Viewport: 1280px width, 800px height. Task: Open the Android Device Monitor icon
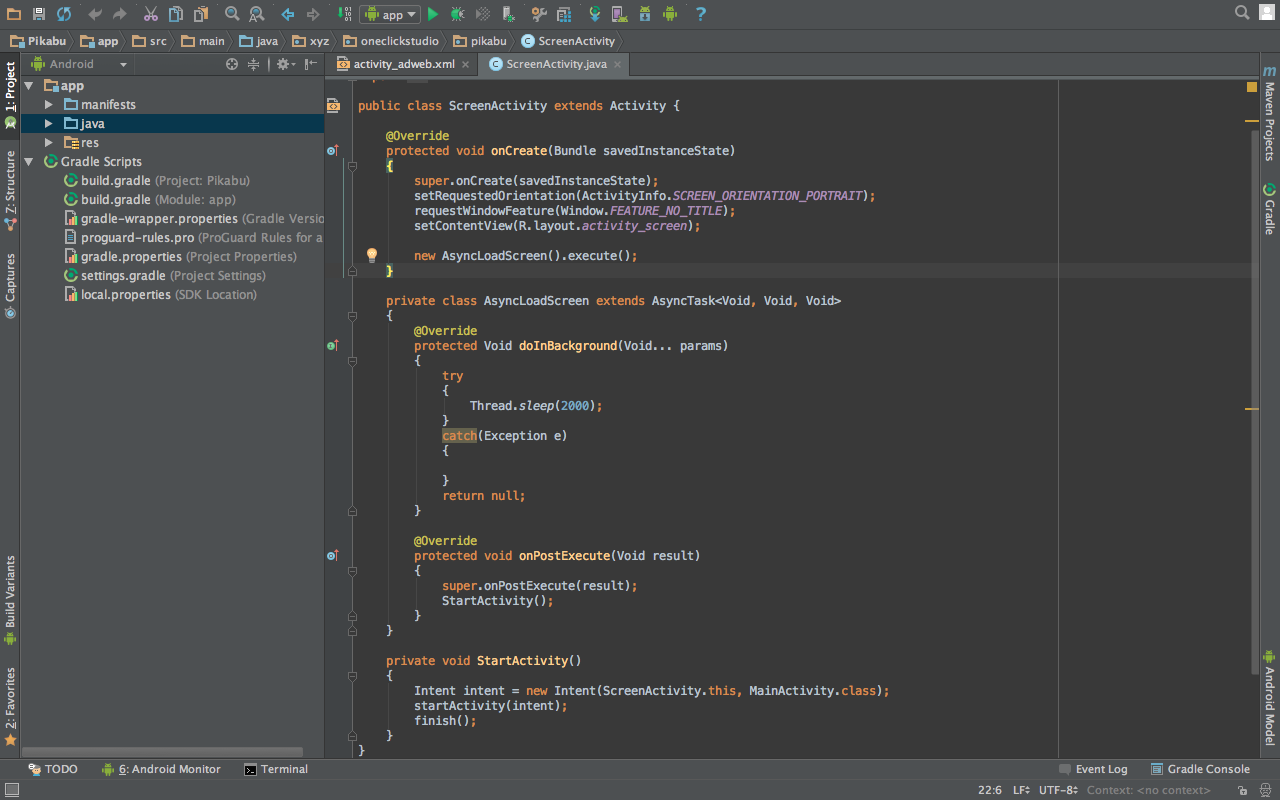670,14
